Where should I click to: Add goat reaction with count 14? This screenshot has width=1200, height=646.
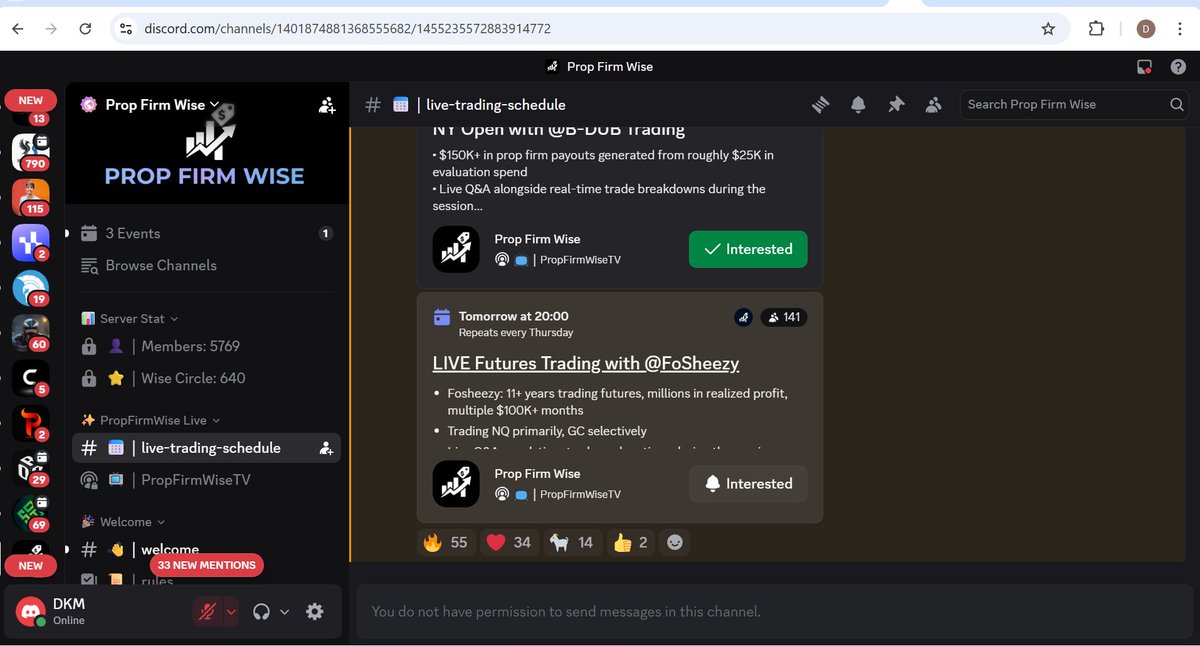572,542
